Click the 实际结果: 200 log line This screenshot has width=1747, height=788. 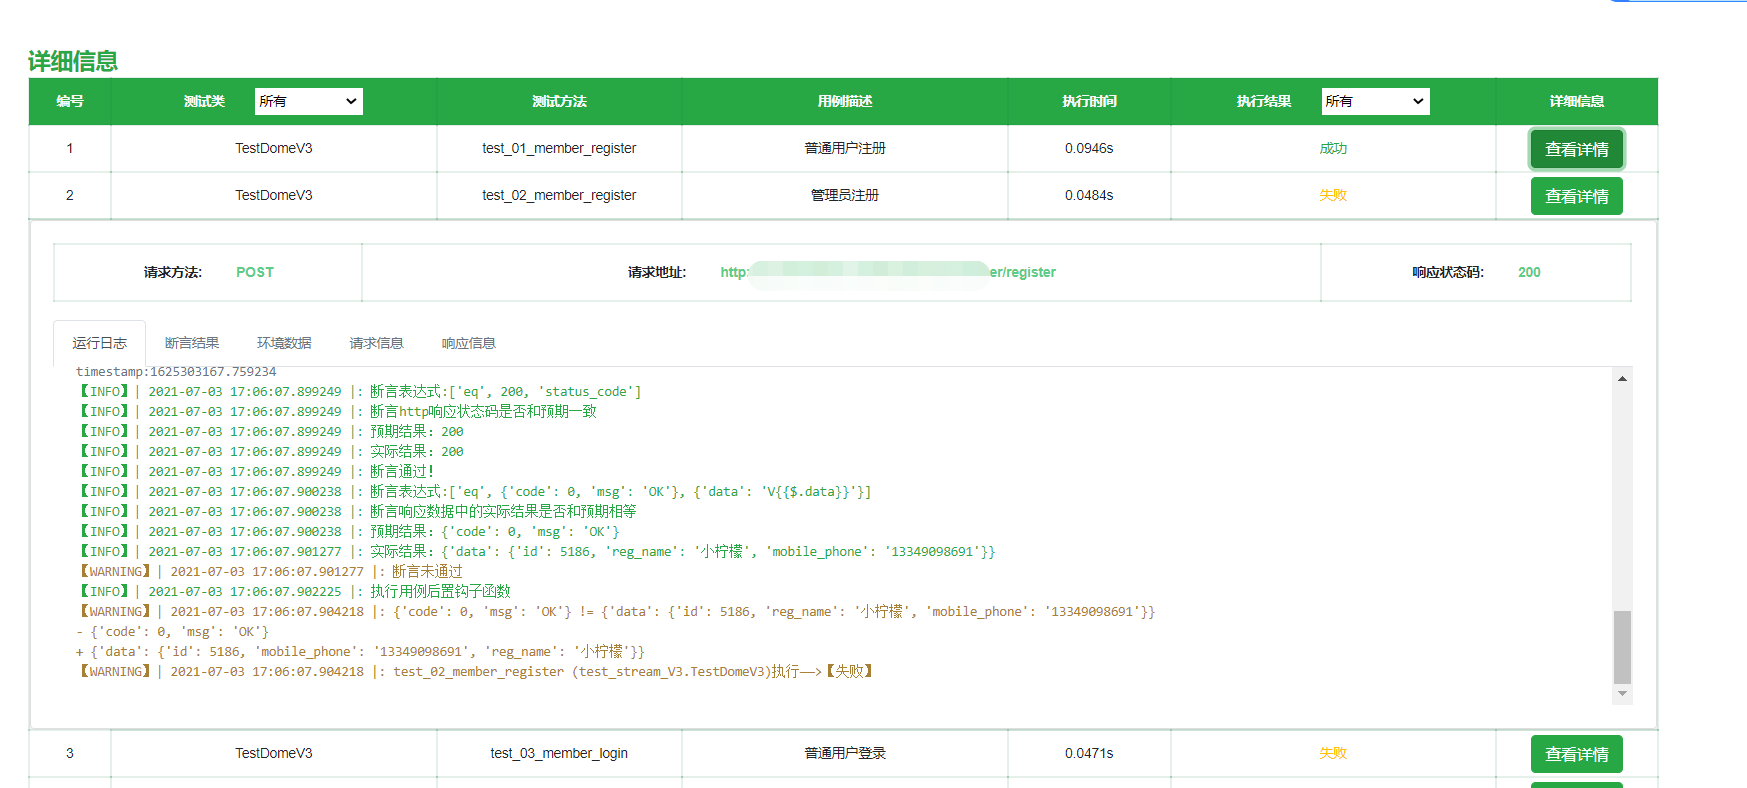270,451
